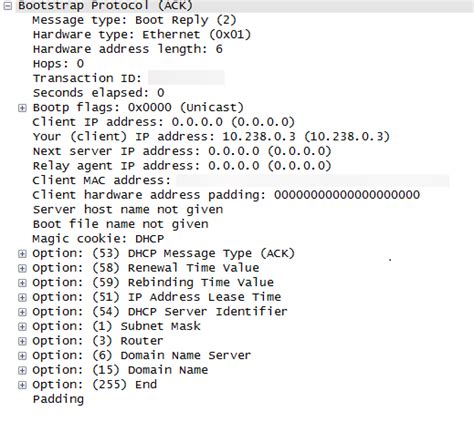Viewport: 474px width, 422px height.
Task: Expand Option (255) End
Action: pyautogui.click(x=22, y=385)
